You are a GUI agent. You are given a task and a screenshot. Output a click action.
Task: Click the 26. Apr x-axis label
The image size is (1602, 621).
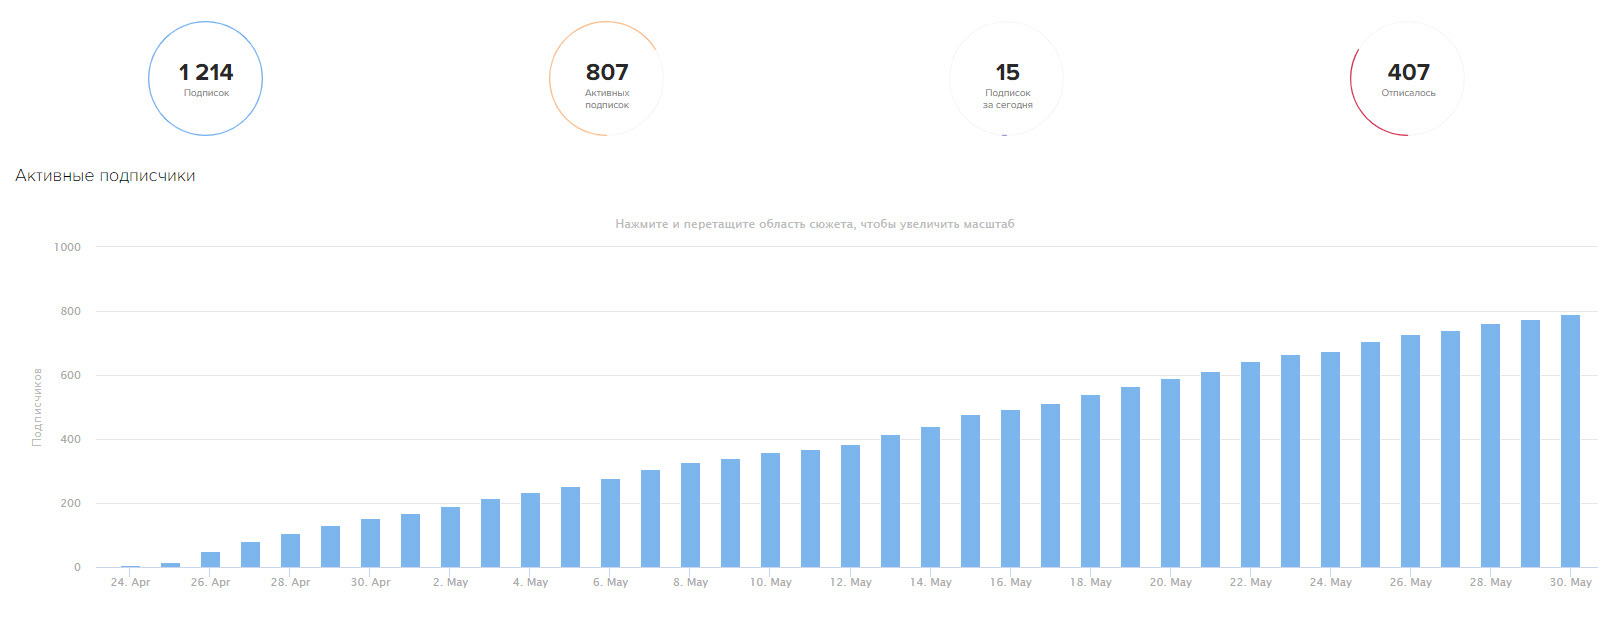tap(210, 582)
